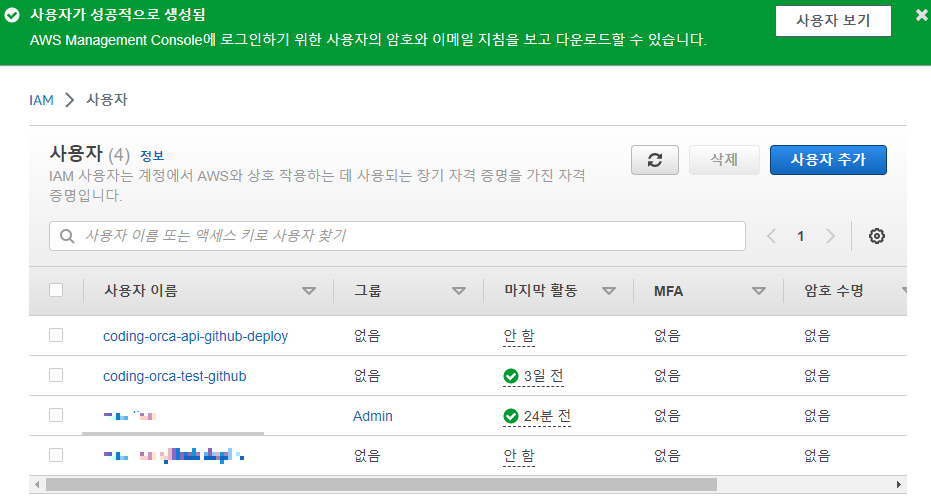The height and width of the screenshot is (504, 931).
Task: Check the coding-orca-api-github-deploy row checkbox
Action: click(56, 335)
